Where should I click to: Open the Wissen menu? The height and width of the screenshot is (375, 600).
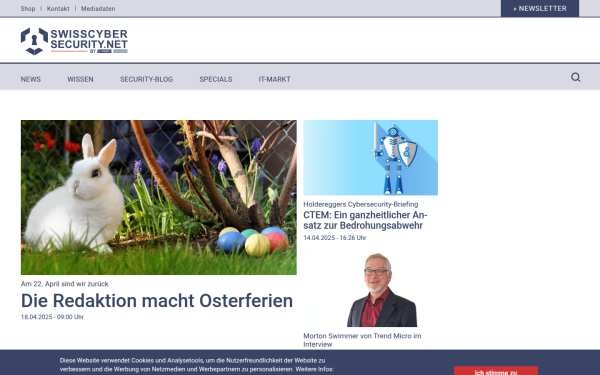coord(80,79)
